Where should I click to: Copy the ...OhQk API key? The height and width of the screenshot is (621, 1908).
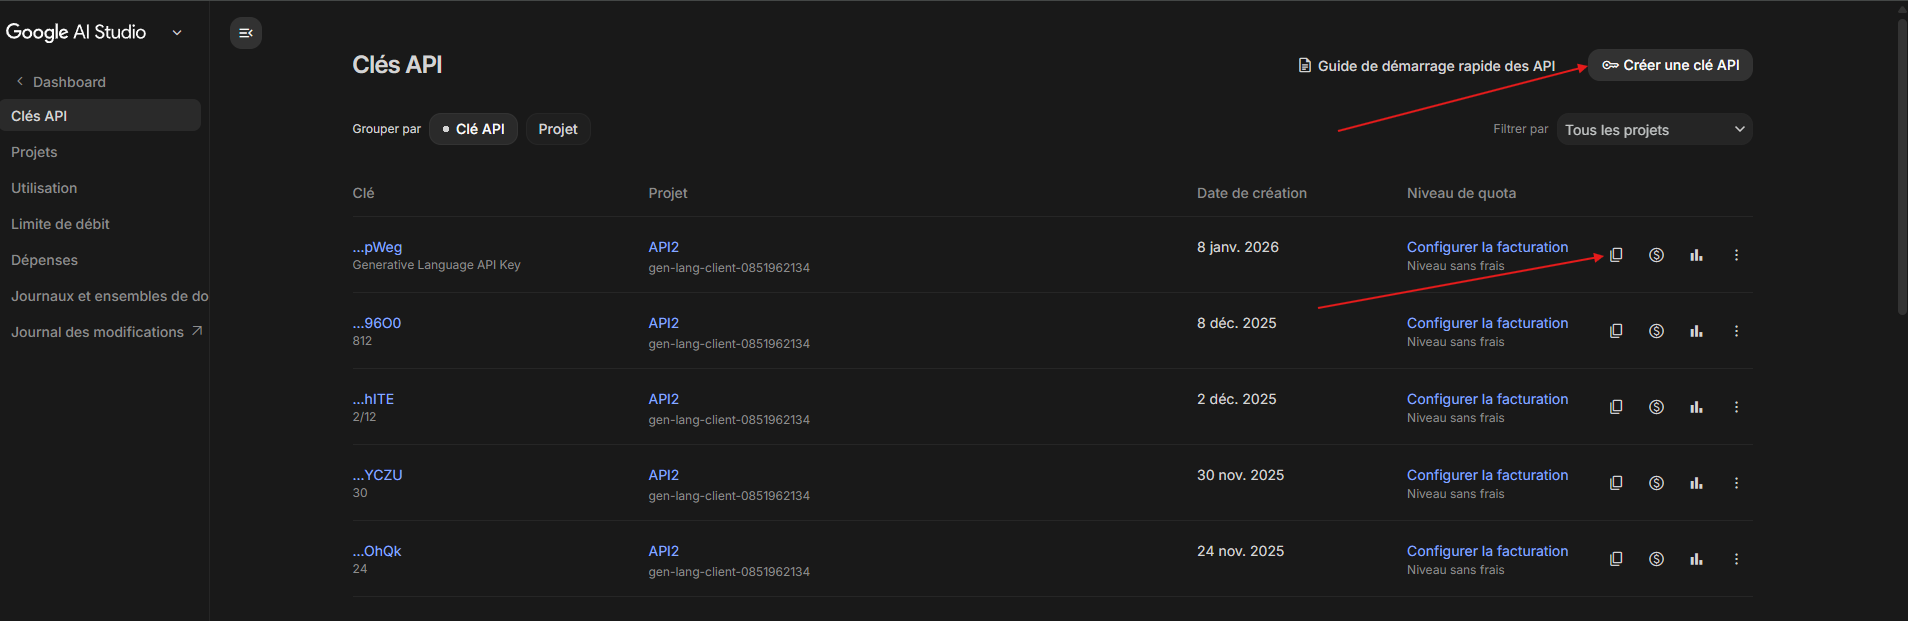click(x=1616, y=559)
